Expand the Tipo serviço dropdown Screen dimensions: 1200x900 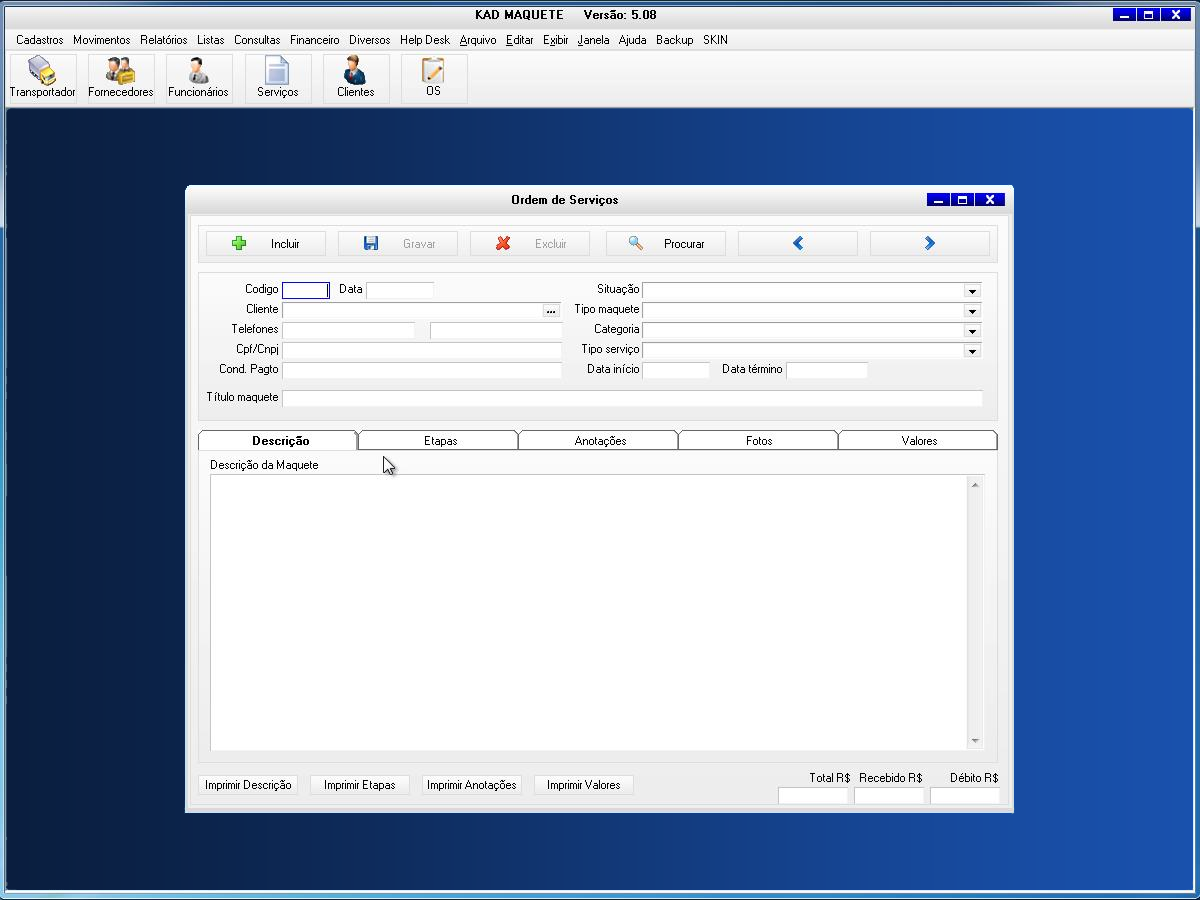[x=972, y=350]
